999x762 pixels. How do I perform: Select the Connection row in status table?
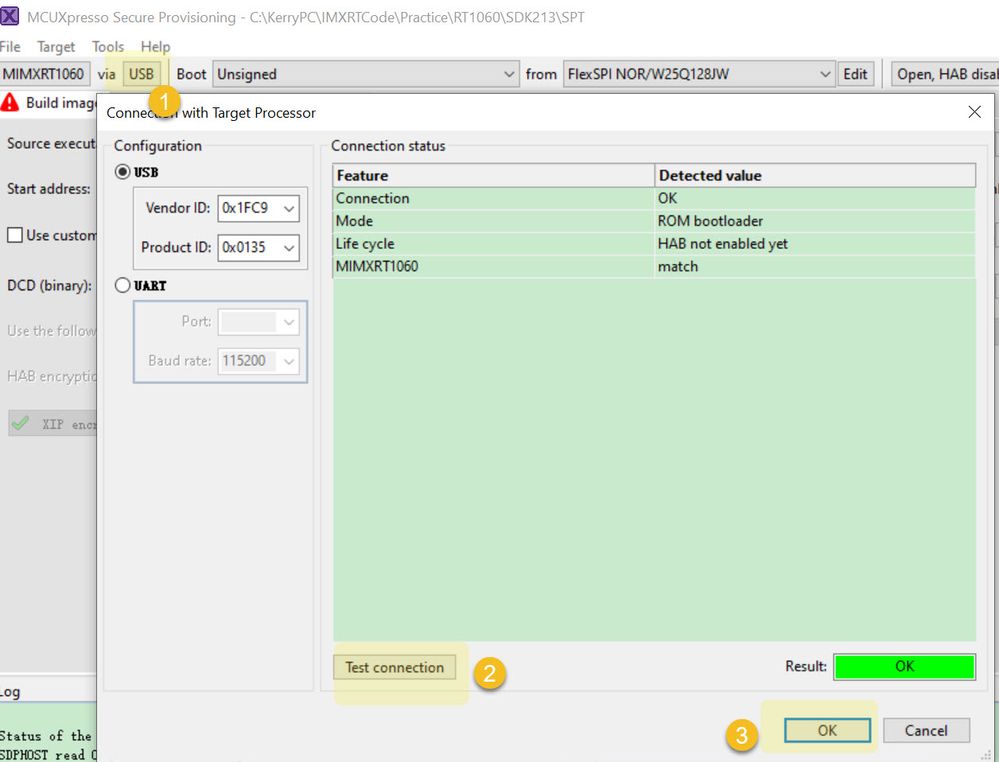click(x=654, y=198)
